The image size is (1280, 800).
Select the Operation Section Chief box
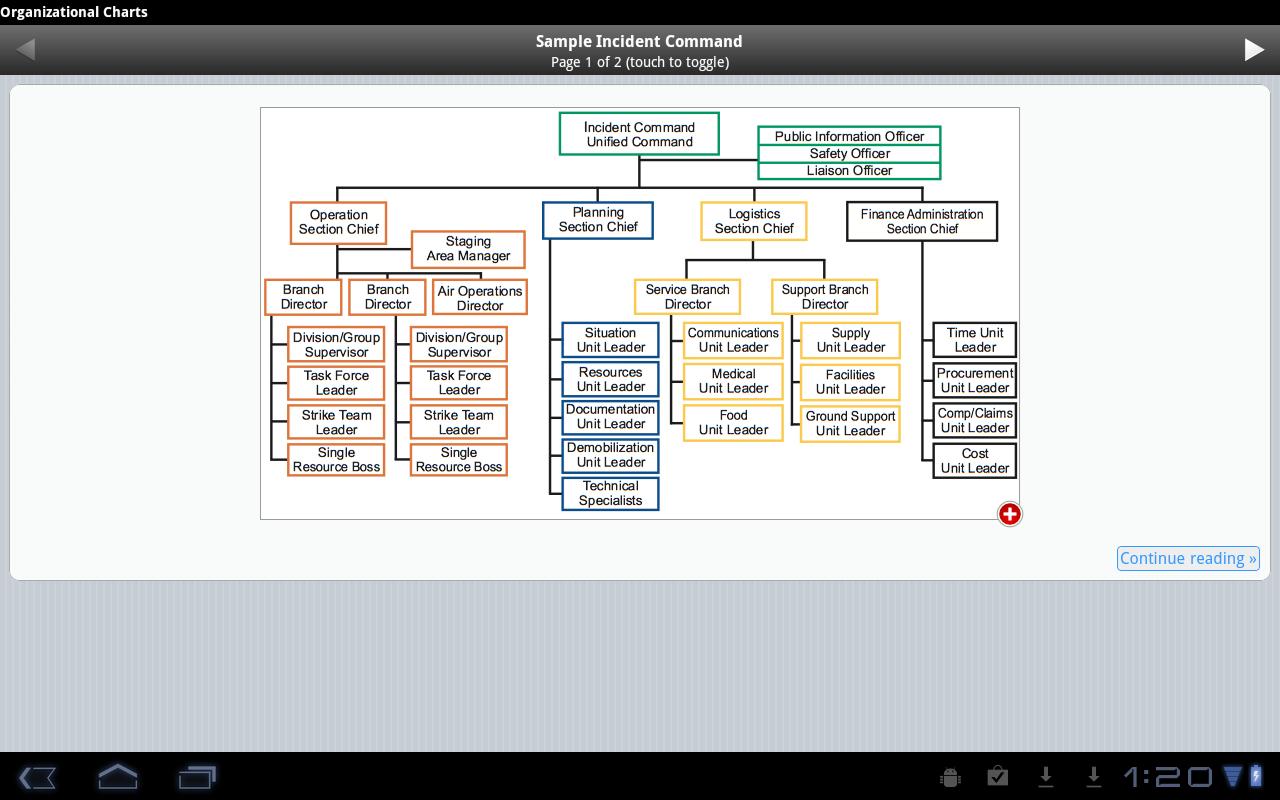coord(338,222)
